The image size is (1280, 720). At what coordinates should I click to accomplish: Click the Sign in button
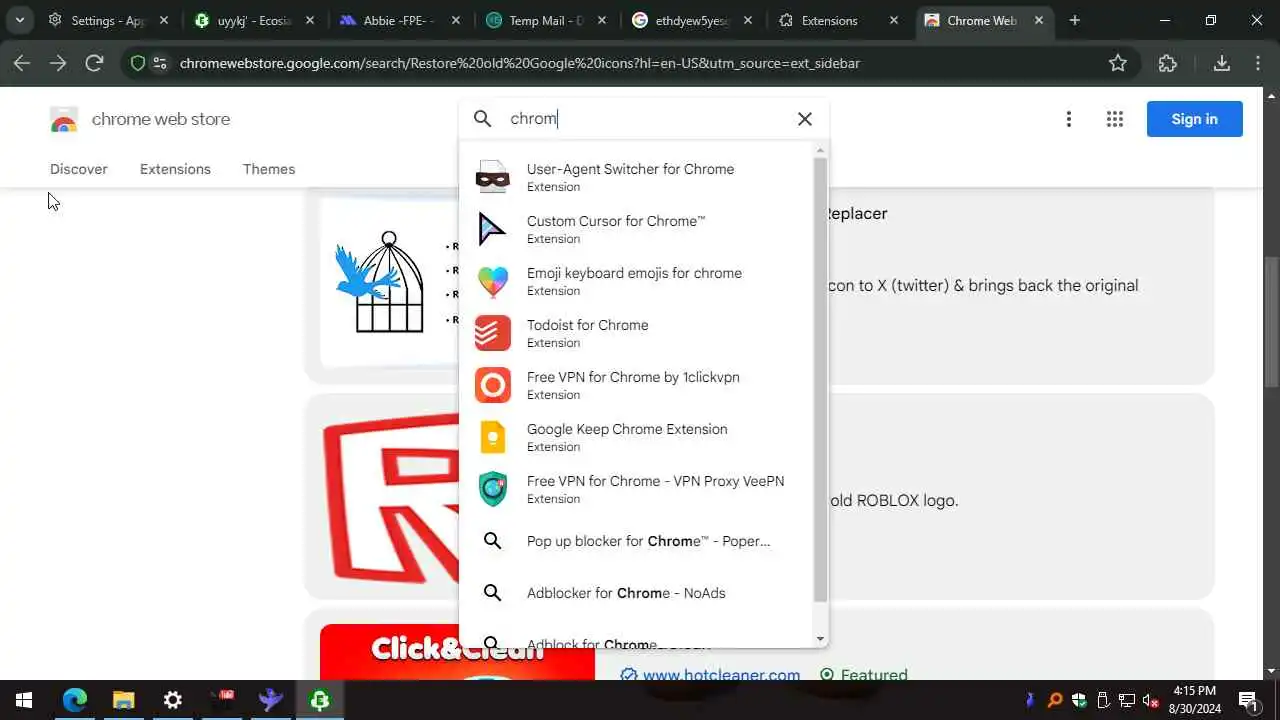click(1194, 119)
